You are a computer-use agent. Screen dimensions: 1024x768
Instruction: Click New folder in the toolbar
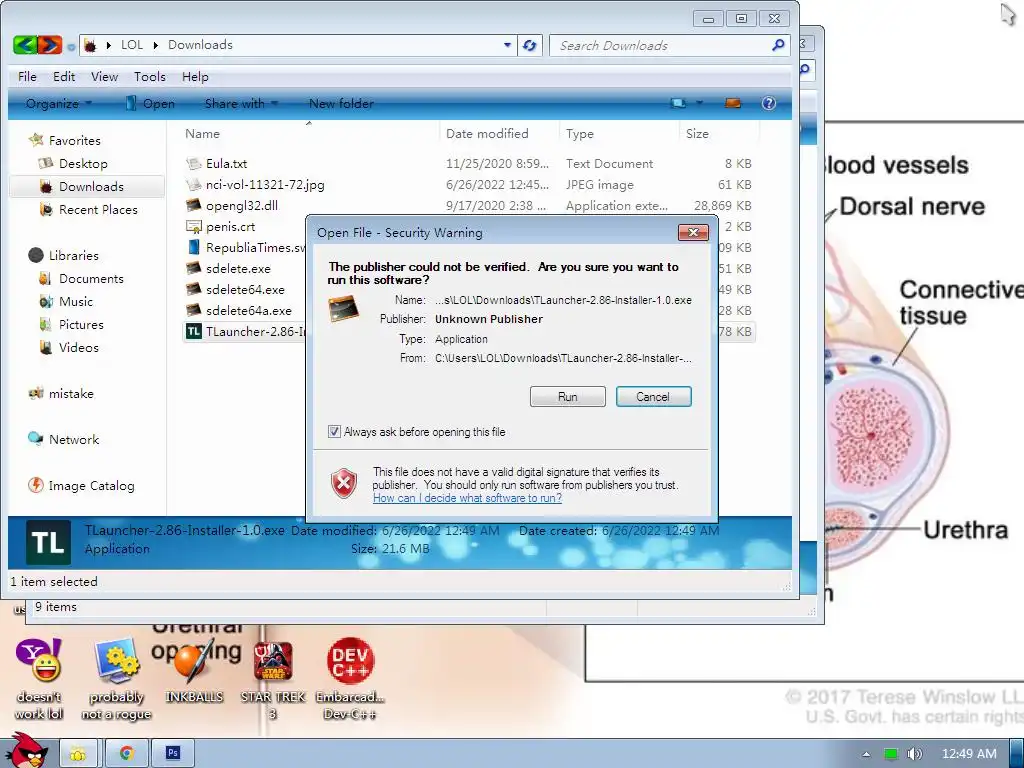[341, 103]
